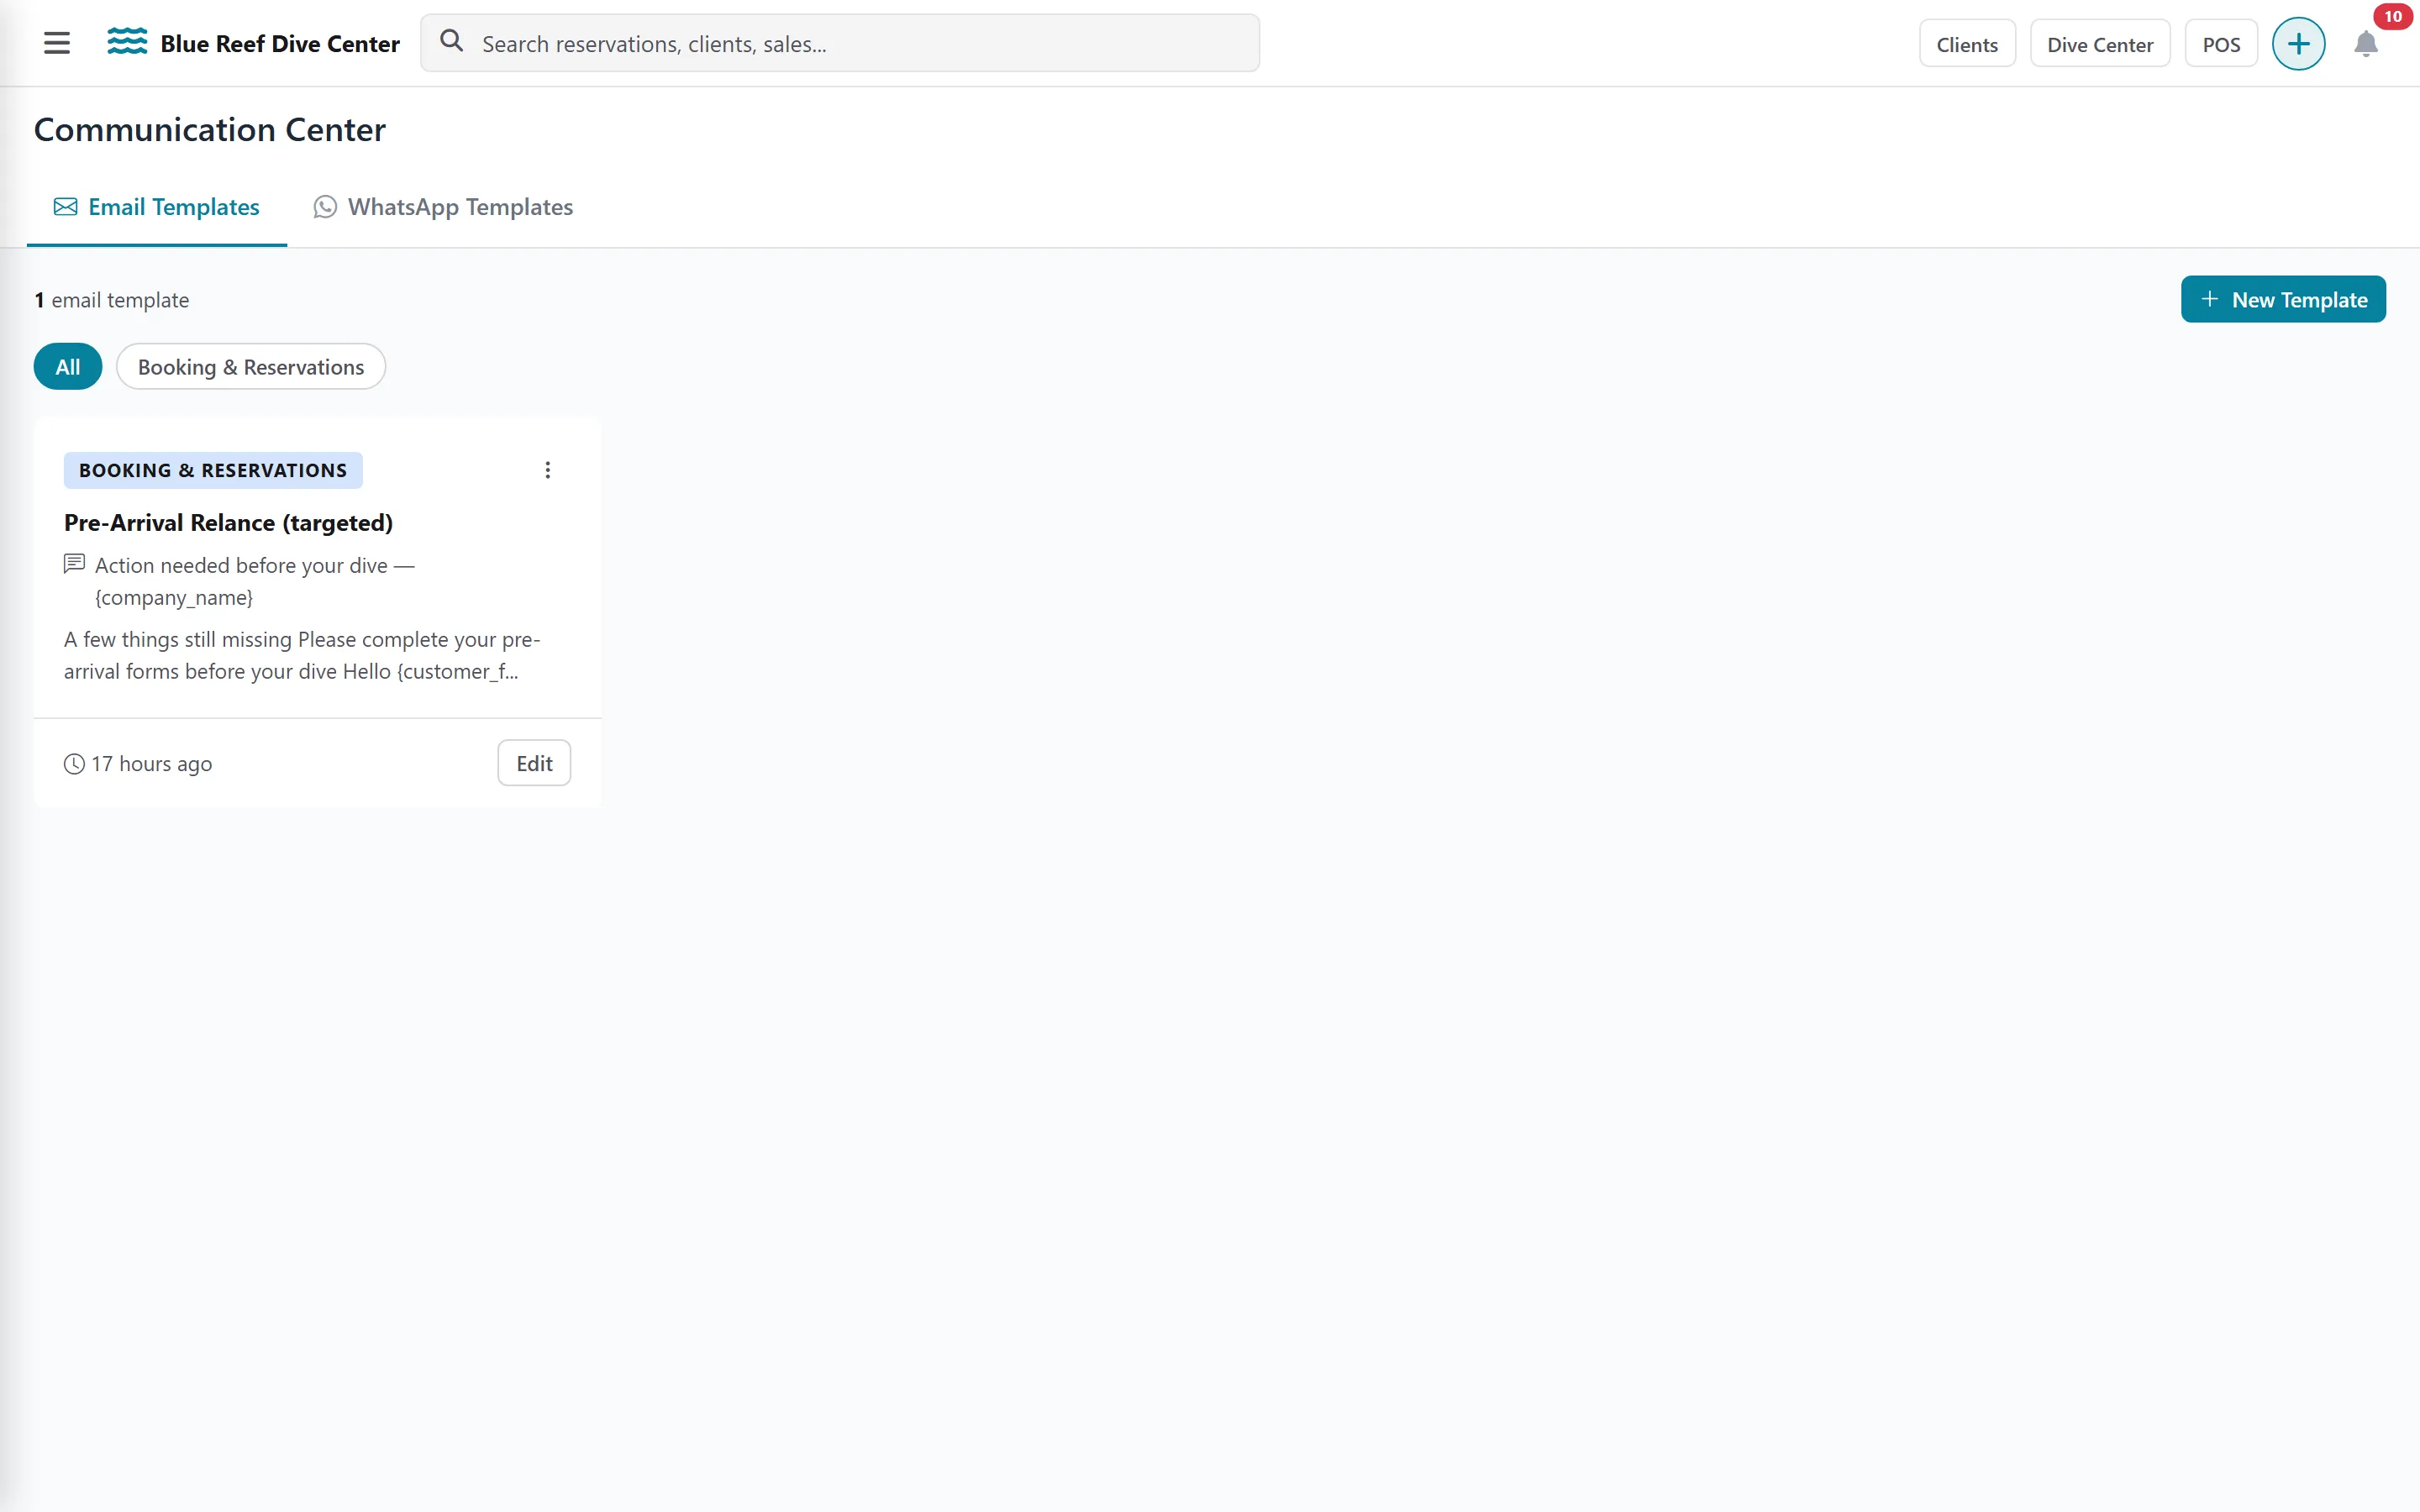This screenshot has width=2420, height=1512.
Task: Click the '17 hours ago' timestamp
Action: tap(152, 764)
